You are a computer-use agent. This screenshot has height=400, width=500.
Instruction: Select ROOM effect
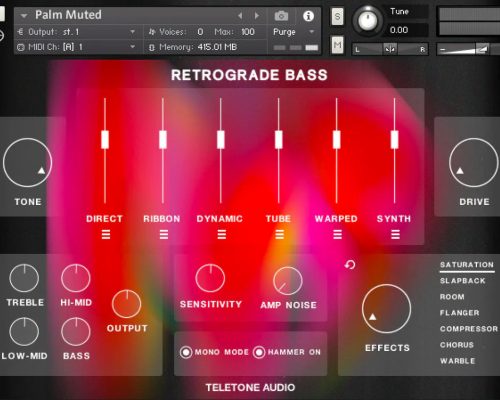click(x=452, y=297)
